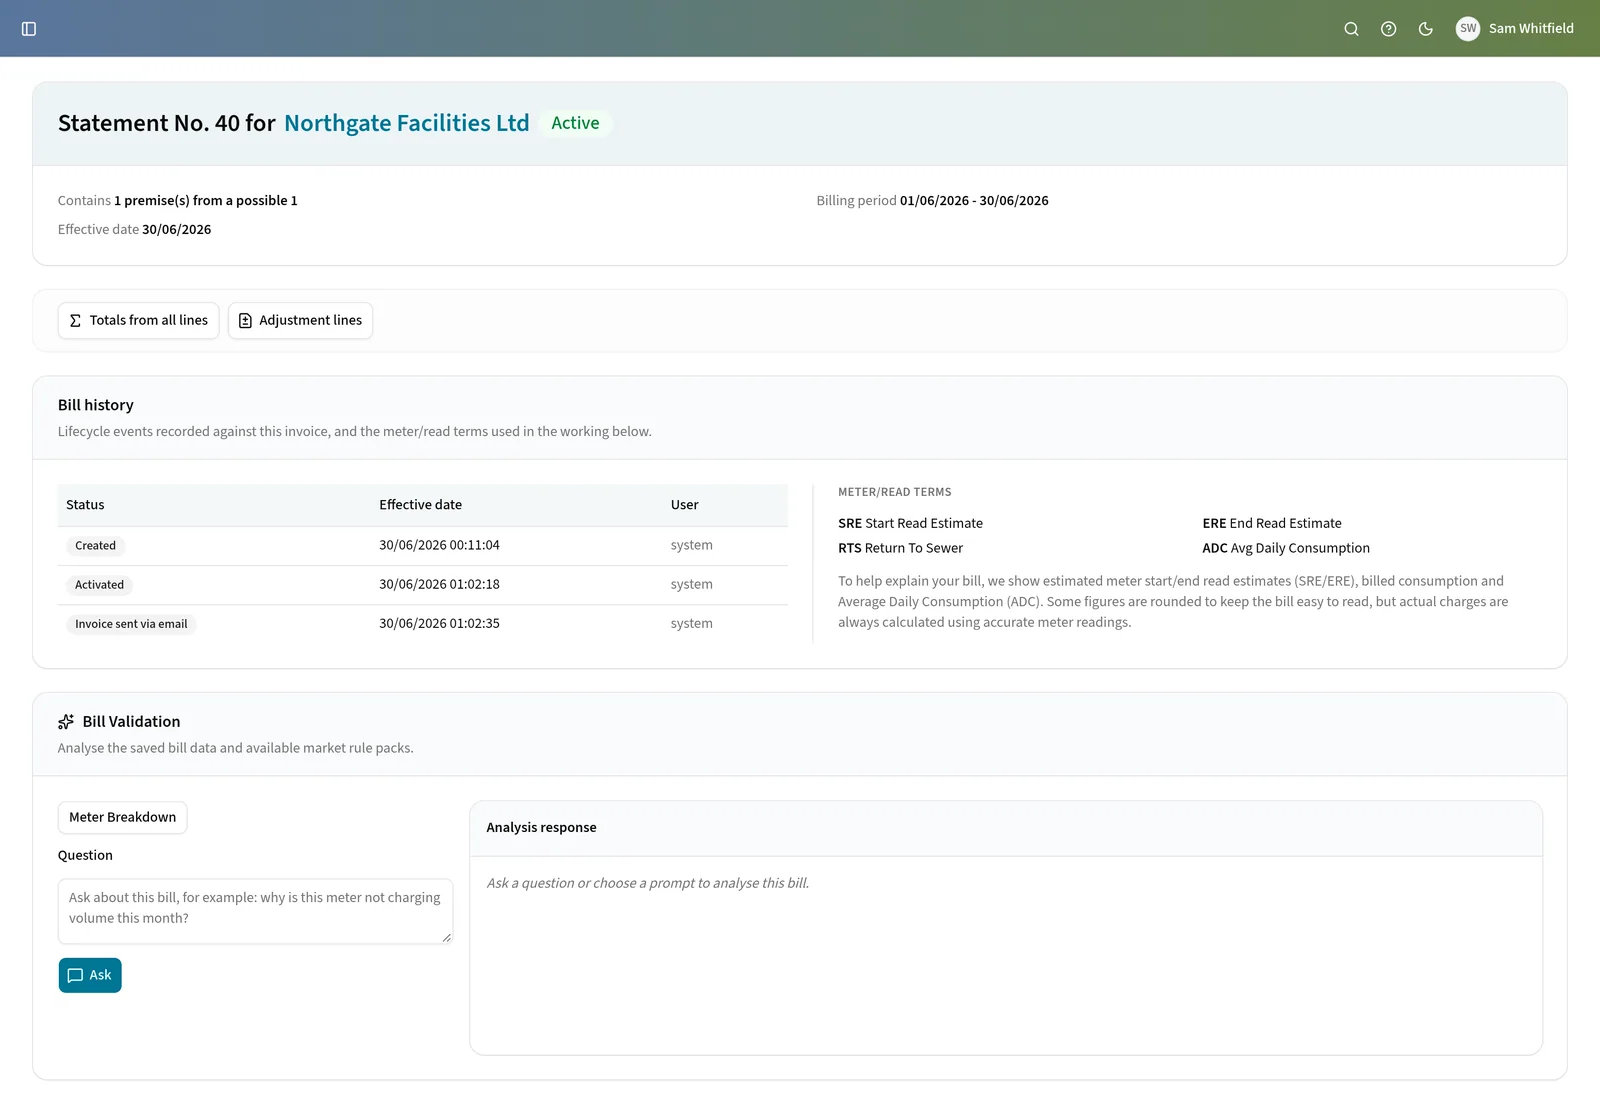
Task: Select date 30/06/2026 01:02:18
Action: click(x=439, y=584)
